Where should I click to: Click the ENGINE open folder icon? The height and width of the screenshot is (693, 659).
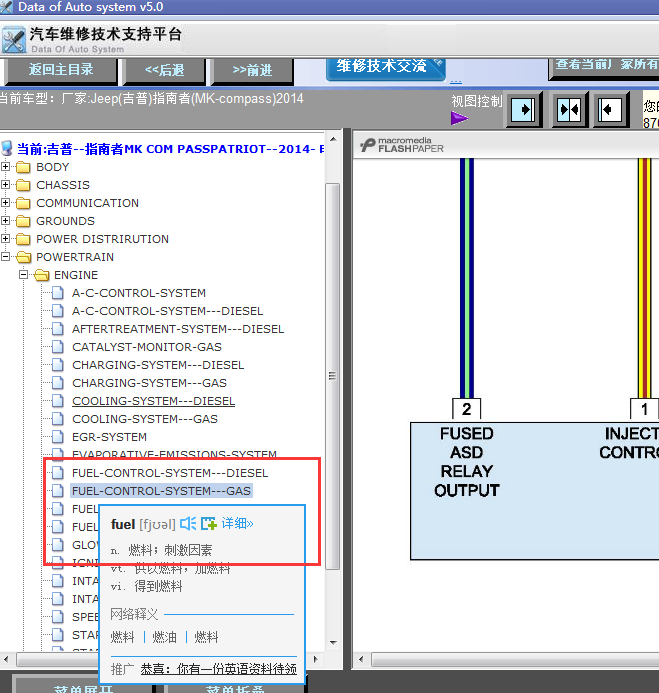(41, 275)
